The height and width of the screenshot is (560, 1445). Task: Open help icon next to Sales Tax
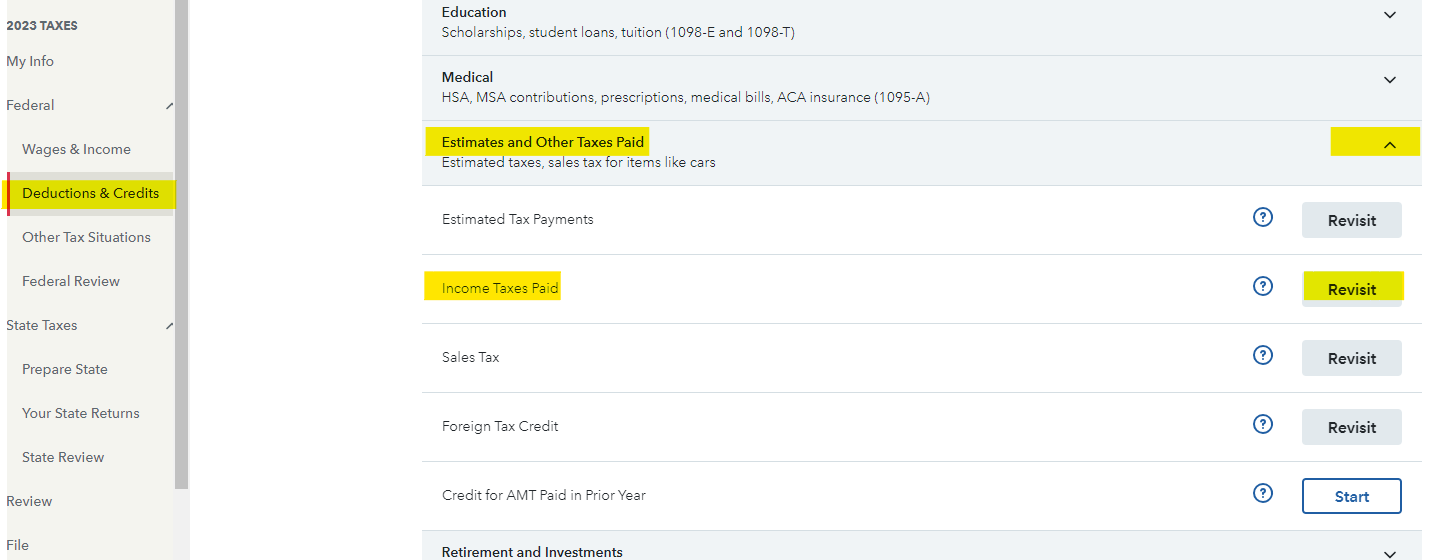1263,355
